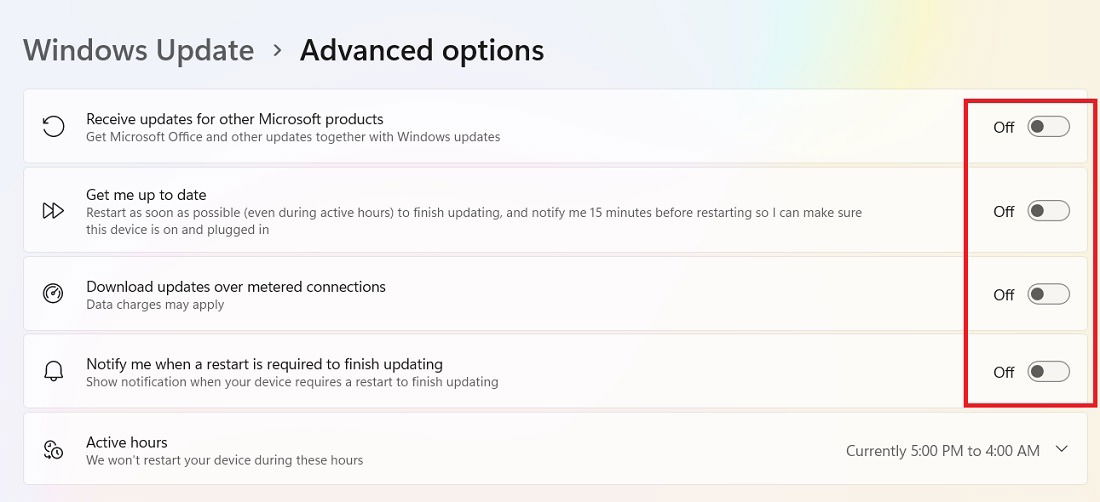Viewport: 1100px width, 502px height.
Task: Expand the Active hours row
Action: pos(555,449)
